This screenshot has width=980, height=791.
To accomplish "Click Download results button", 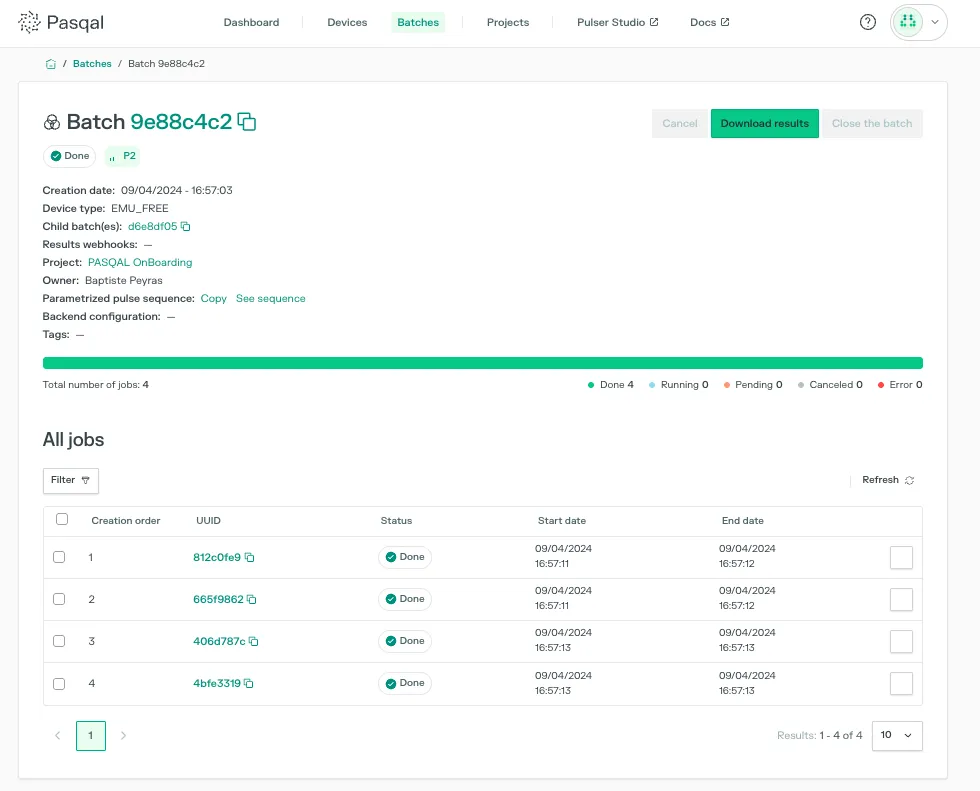I will (x=764, y=124).
